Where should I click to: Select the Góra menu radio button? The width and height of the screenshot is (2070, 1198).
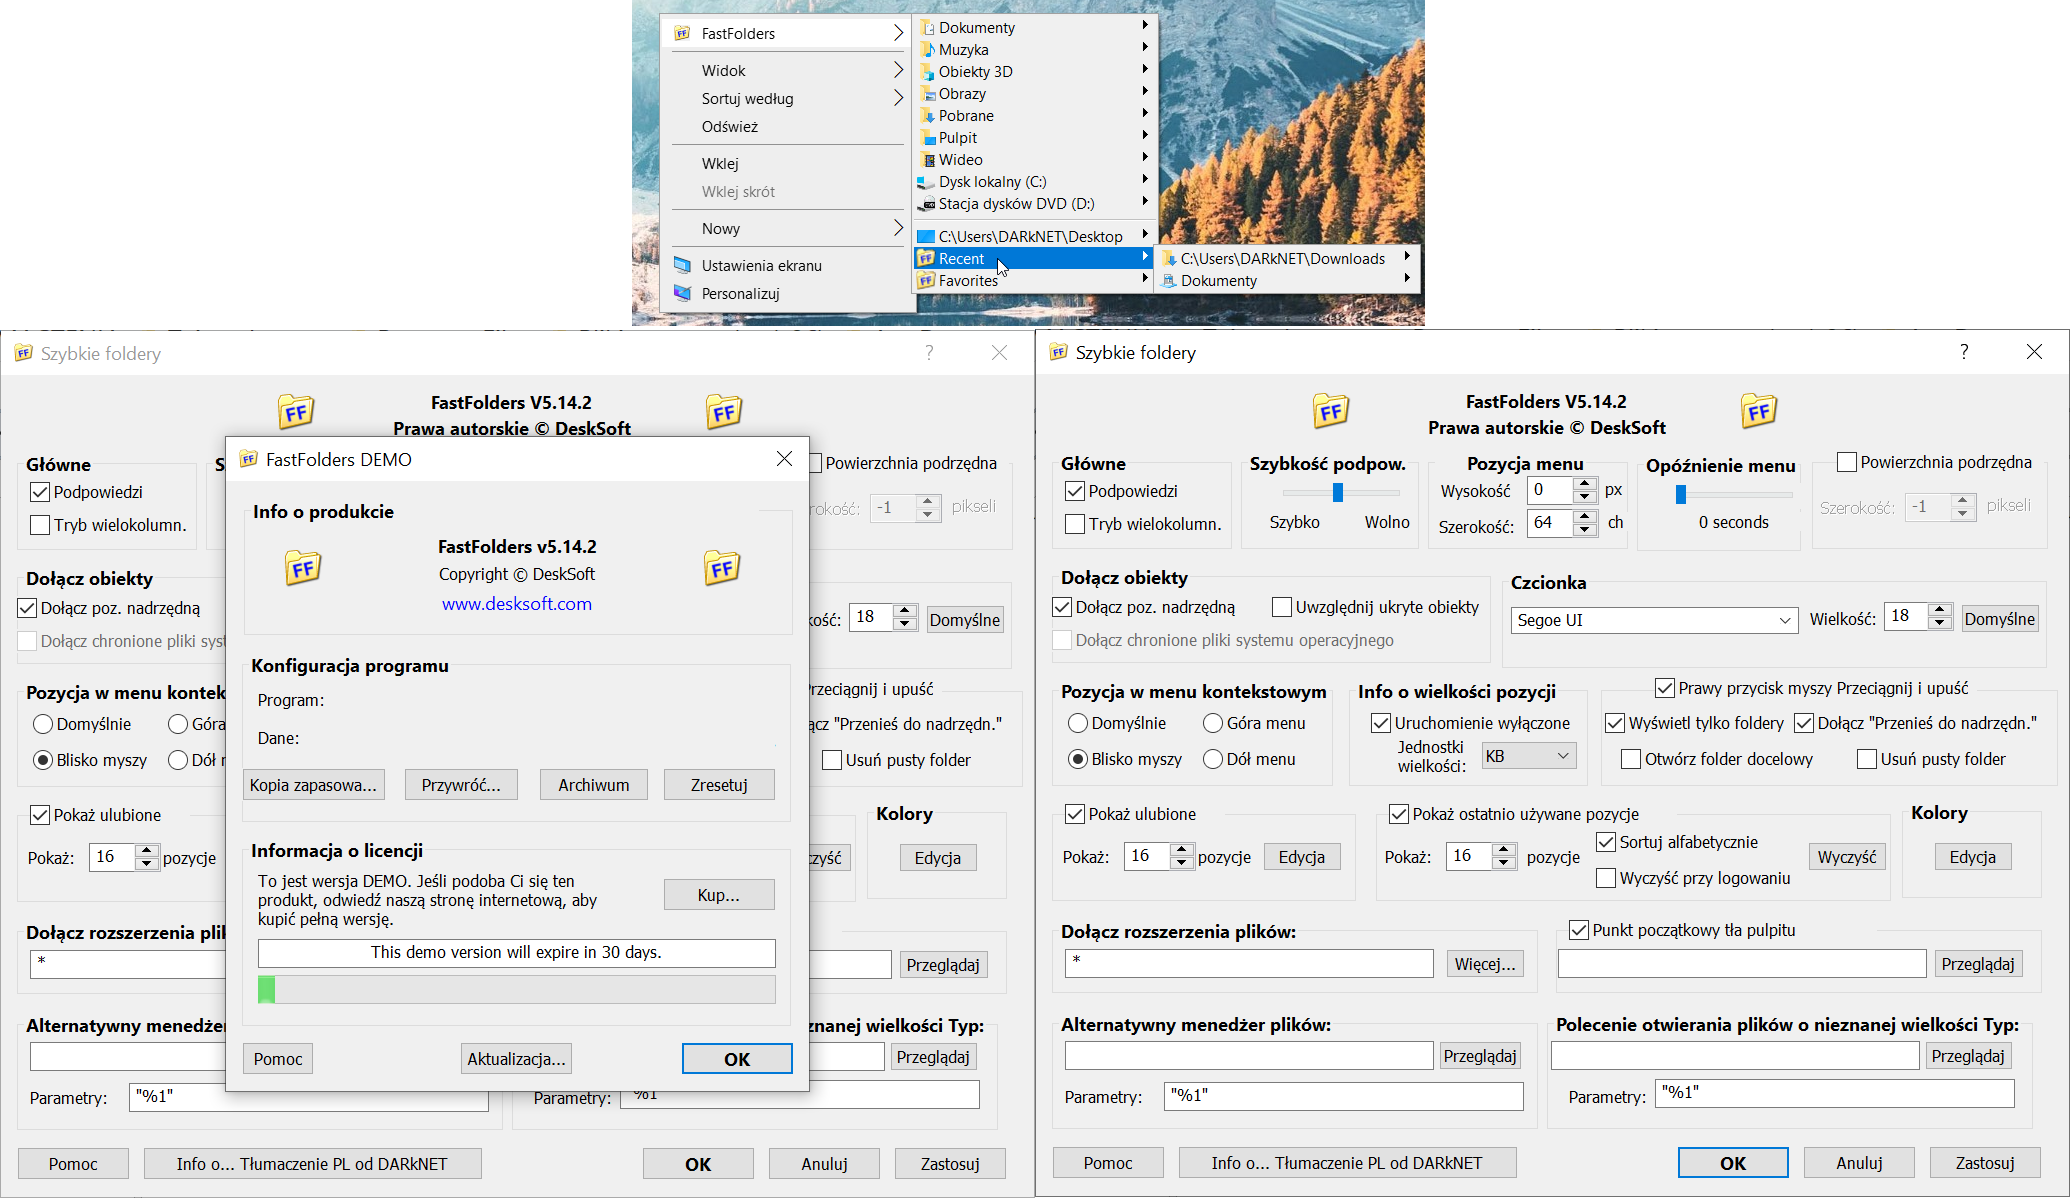click(x=1213, y=723)
